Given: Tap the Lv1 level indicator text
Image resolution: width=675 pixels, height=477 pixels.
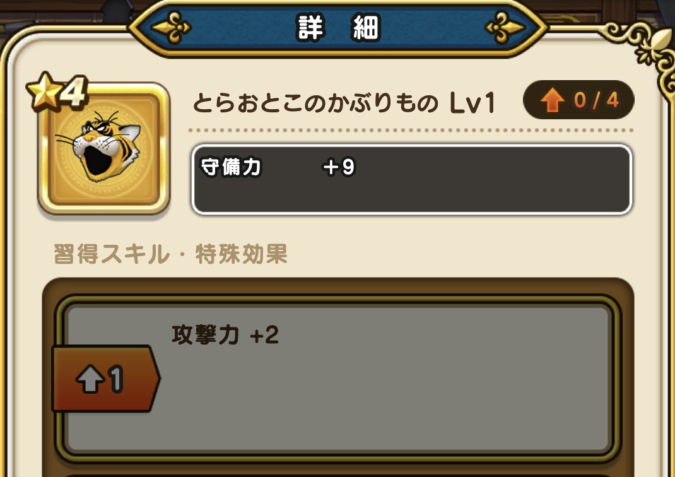Looking at the screenshot, I should tap(472, 104).
